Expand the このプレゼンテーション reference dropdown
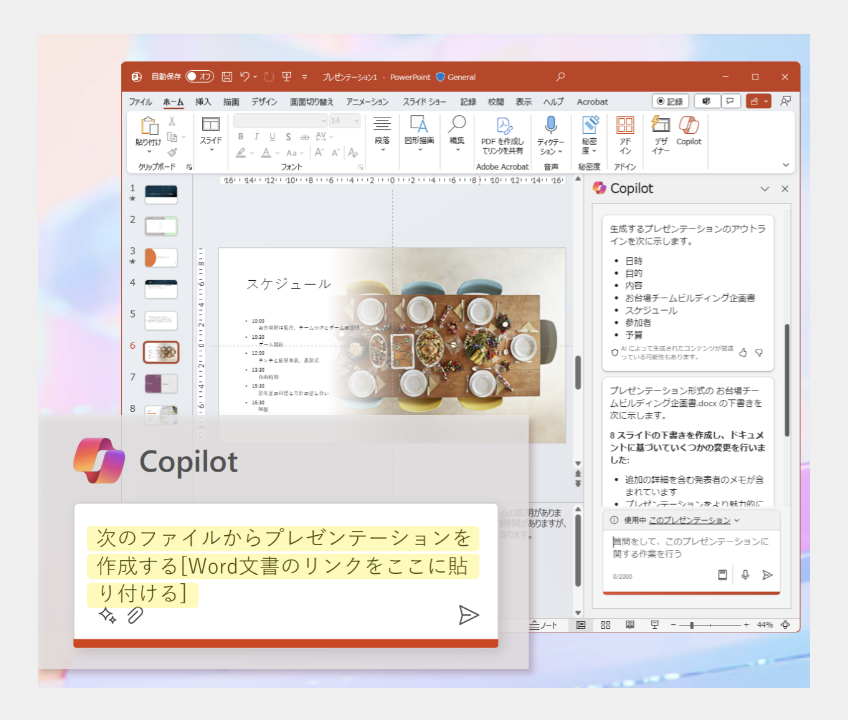Image resolution: width=848 pixels, height=720 pixels. coord(737,520)
